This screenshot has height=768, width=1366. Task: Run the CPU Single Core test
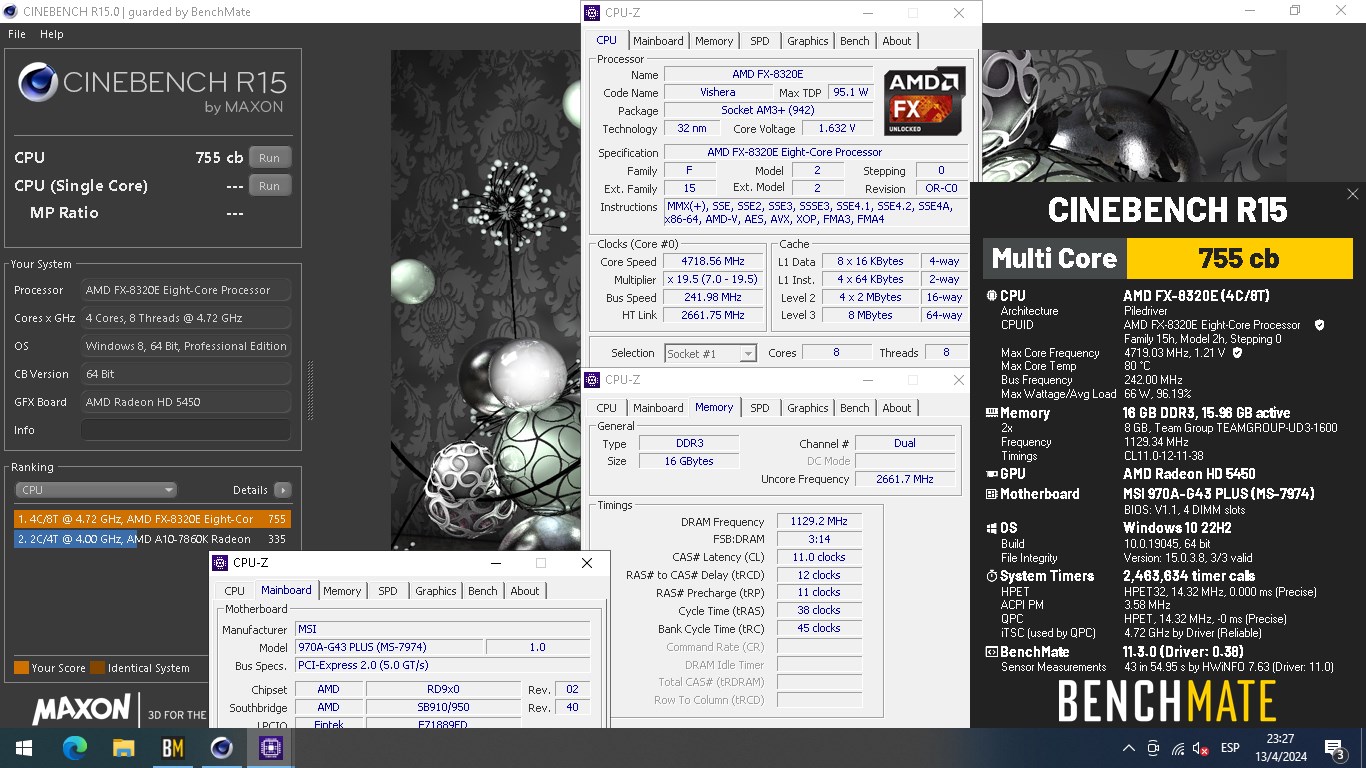(270, 186)
